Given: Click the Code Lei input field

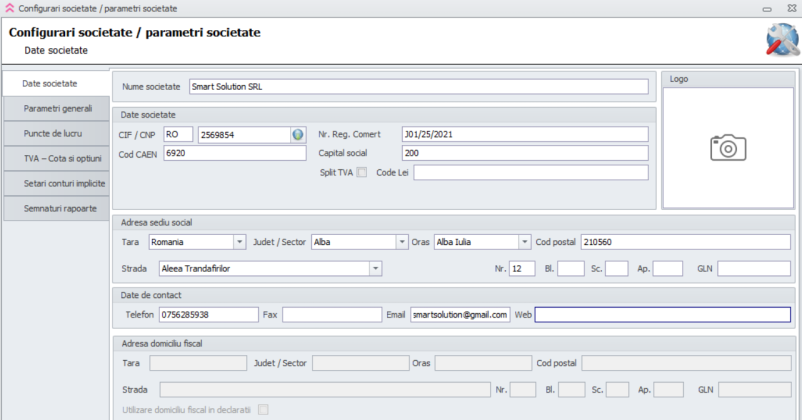Looking at the screenshot, I should pos(530,172).
